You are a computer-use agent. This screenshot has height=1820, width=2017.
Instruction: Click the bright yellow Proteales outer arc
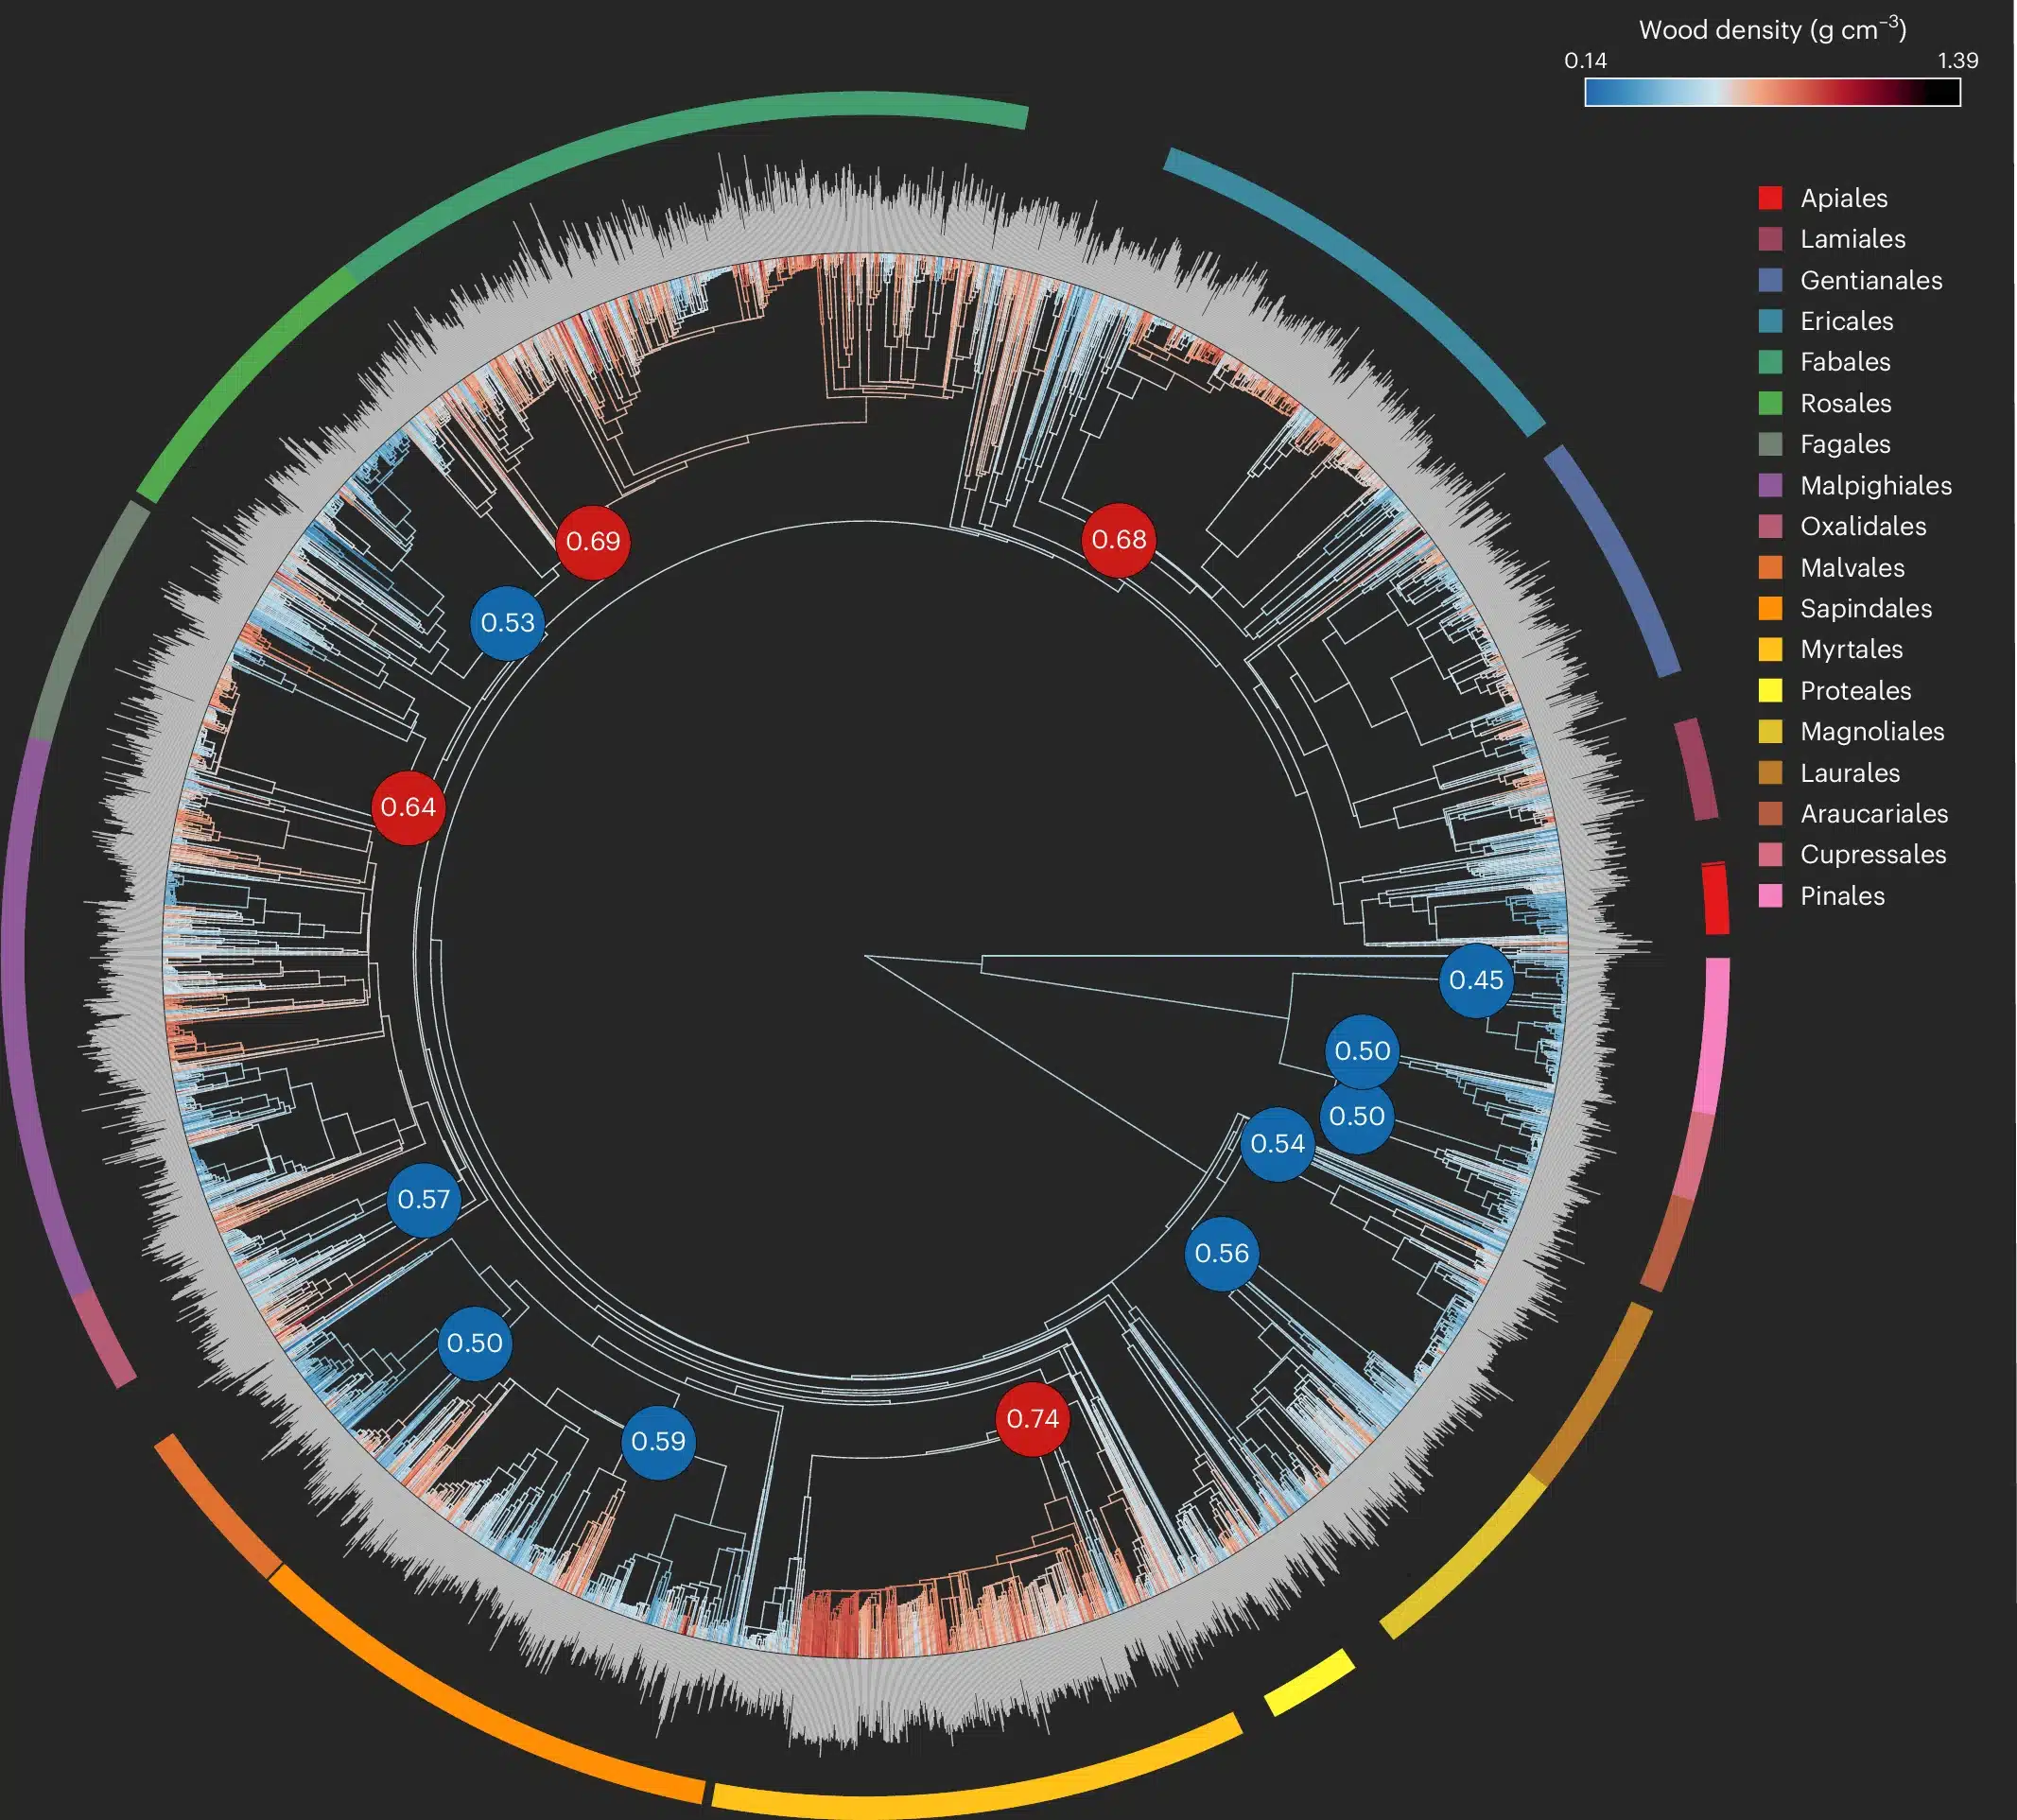(1310, 1683)
